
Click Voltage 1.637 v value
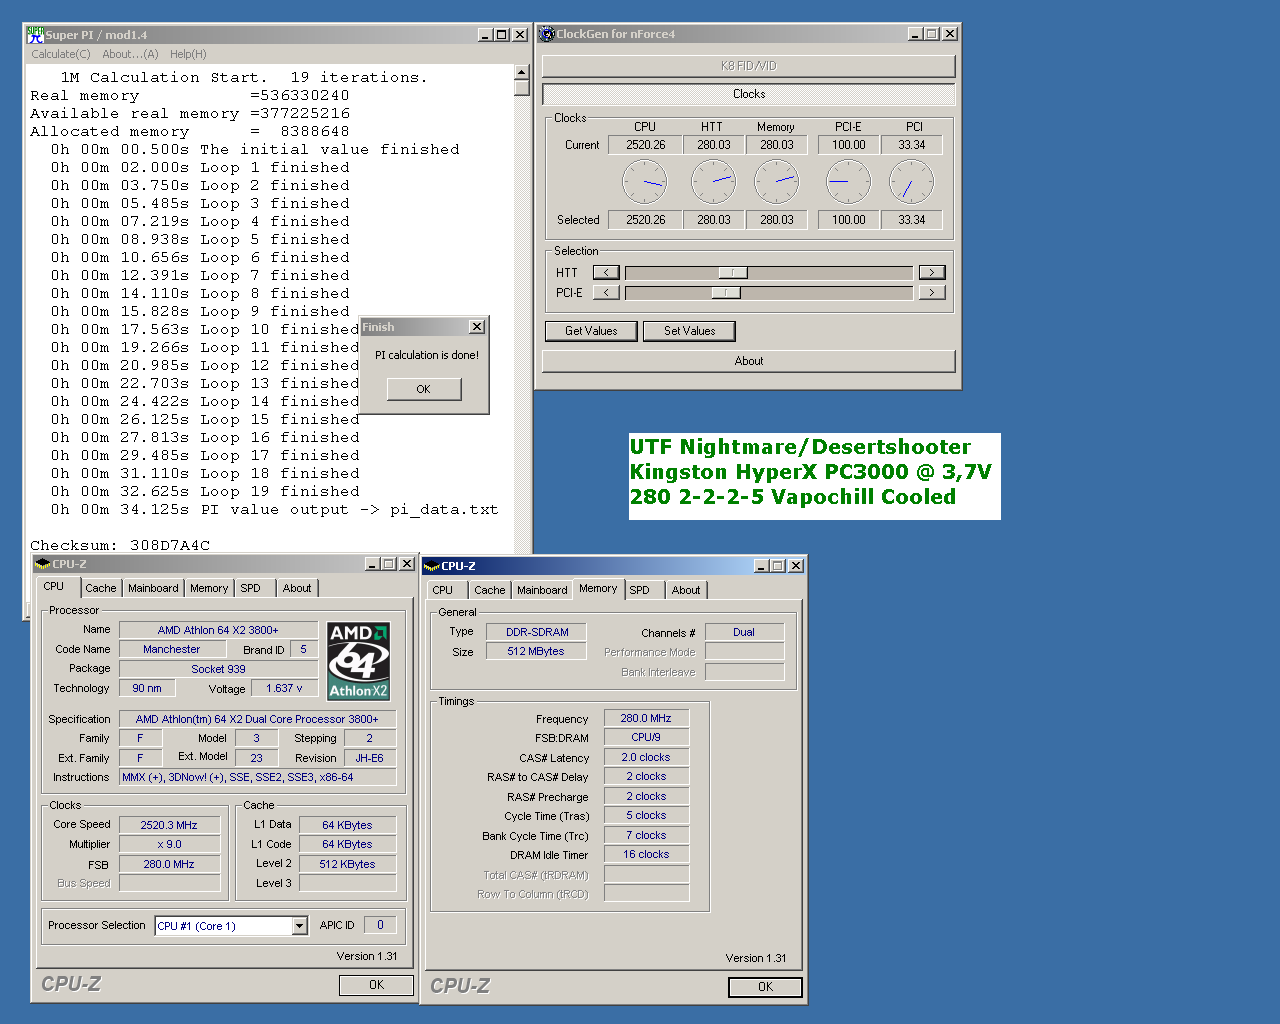[284, 688]
